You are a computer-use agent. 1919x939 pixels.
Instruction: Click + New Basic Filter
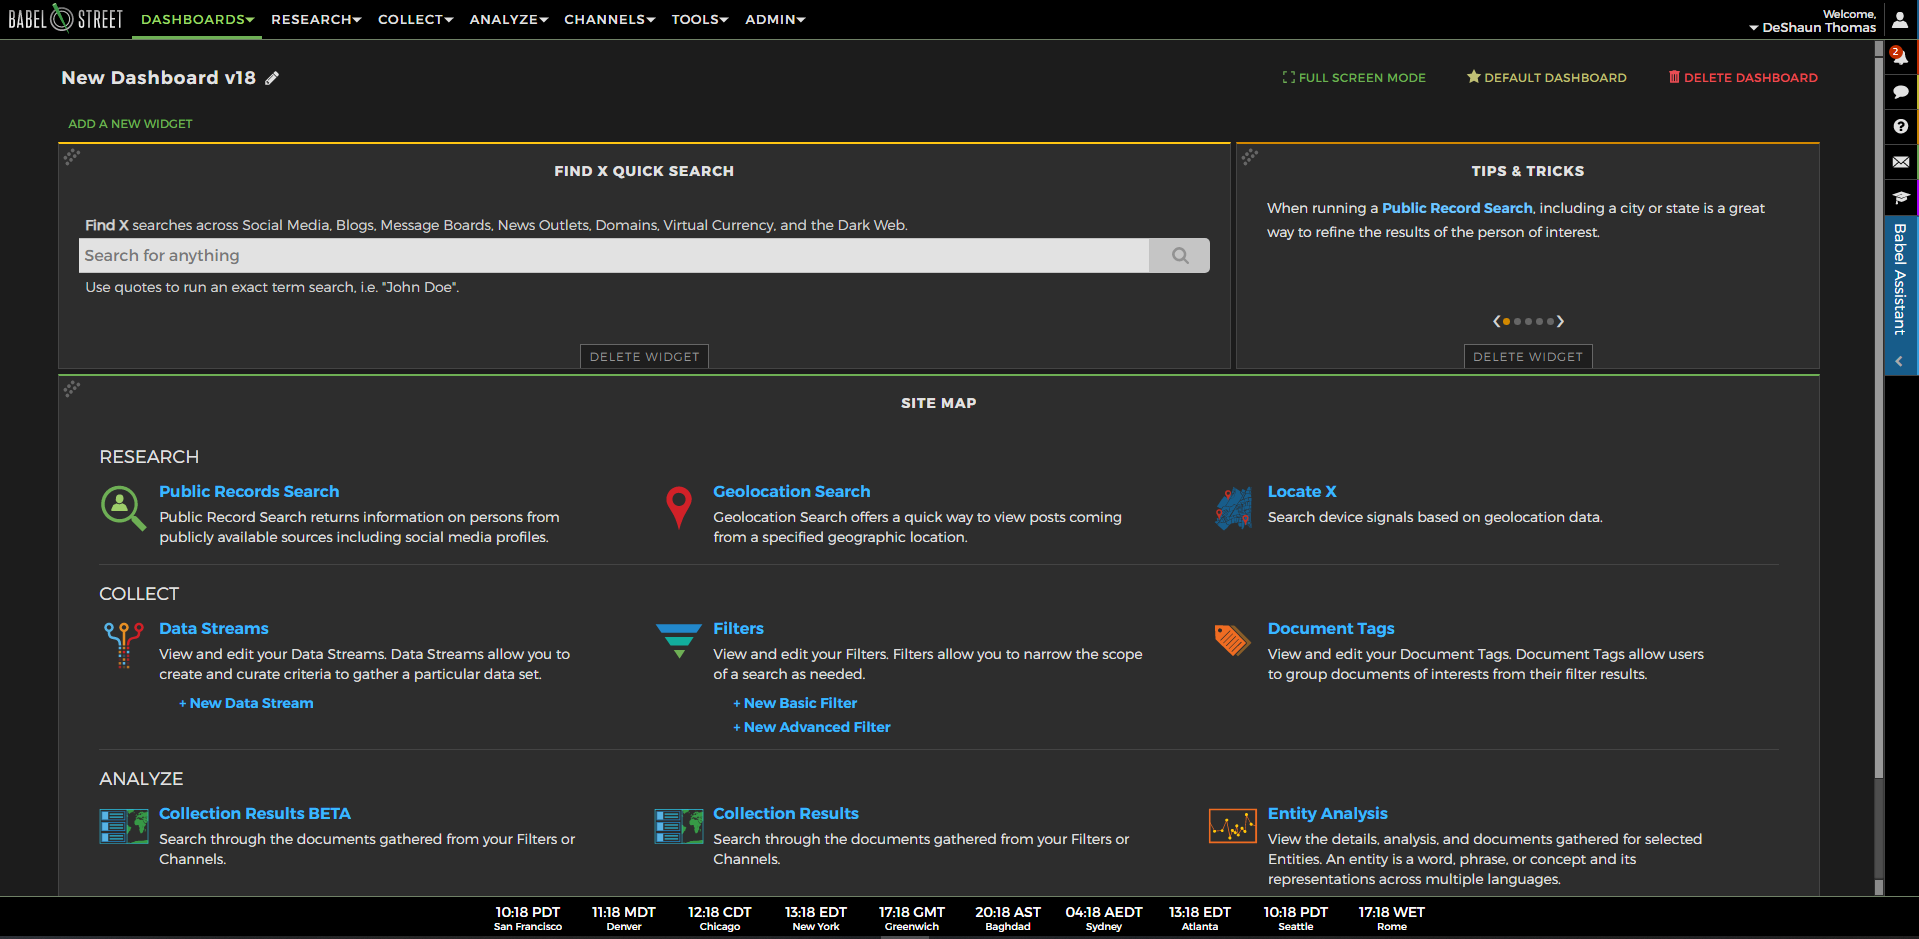click(x=795, y=703)
